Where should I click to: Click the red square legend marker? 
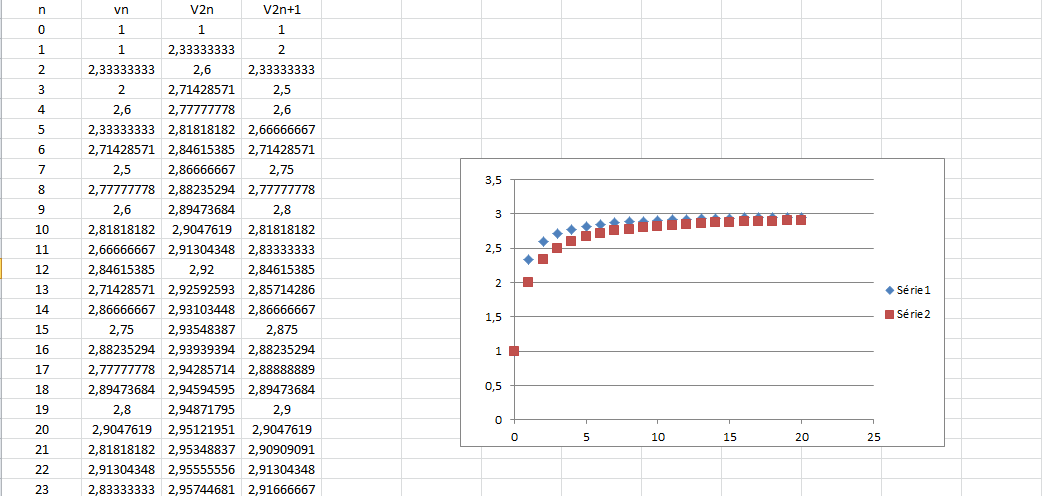(889, 314)
